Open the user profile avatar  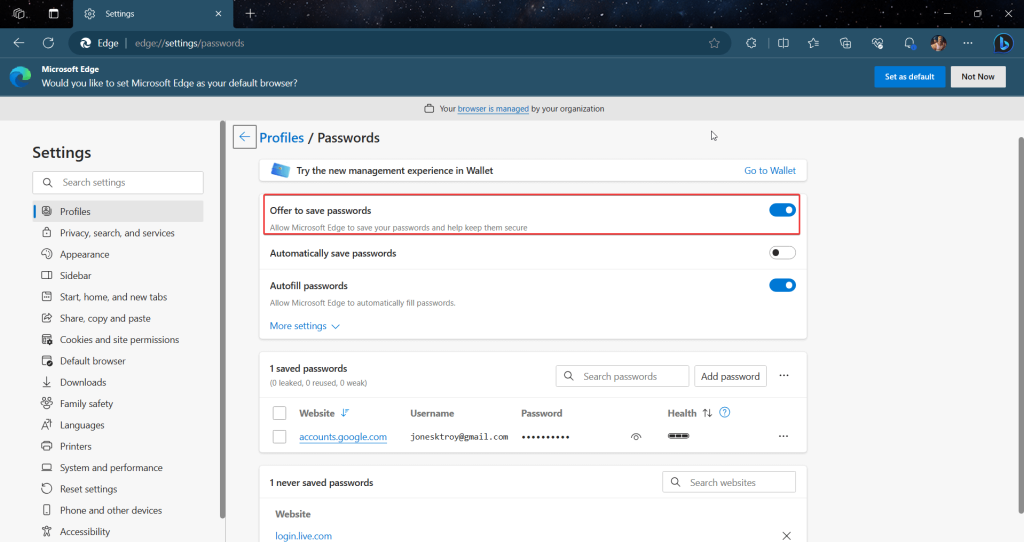click(938, 43)
